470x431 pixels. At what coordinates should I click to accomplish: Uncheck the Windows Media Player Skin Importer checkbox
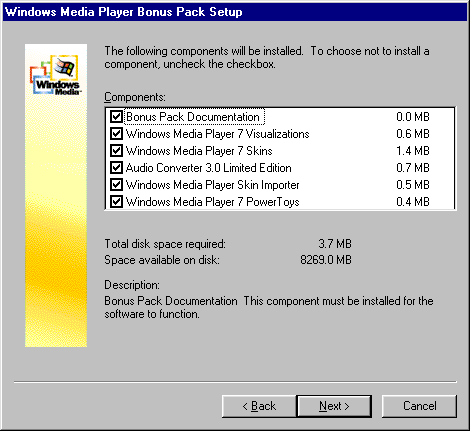(116, 185)
